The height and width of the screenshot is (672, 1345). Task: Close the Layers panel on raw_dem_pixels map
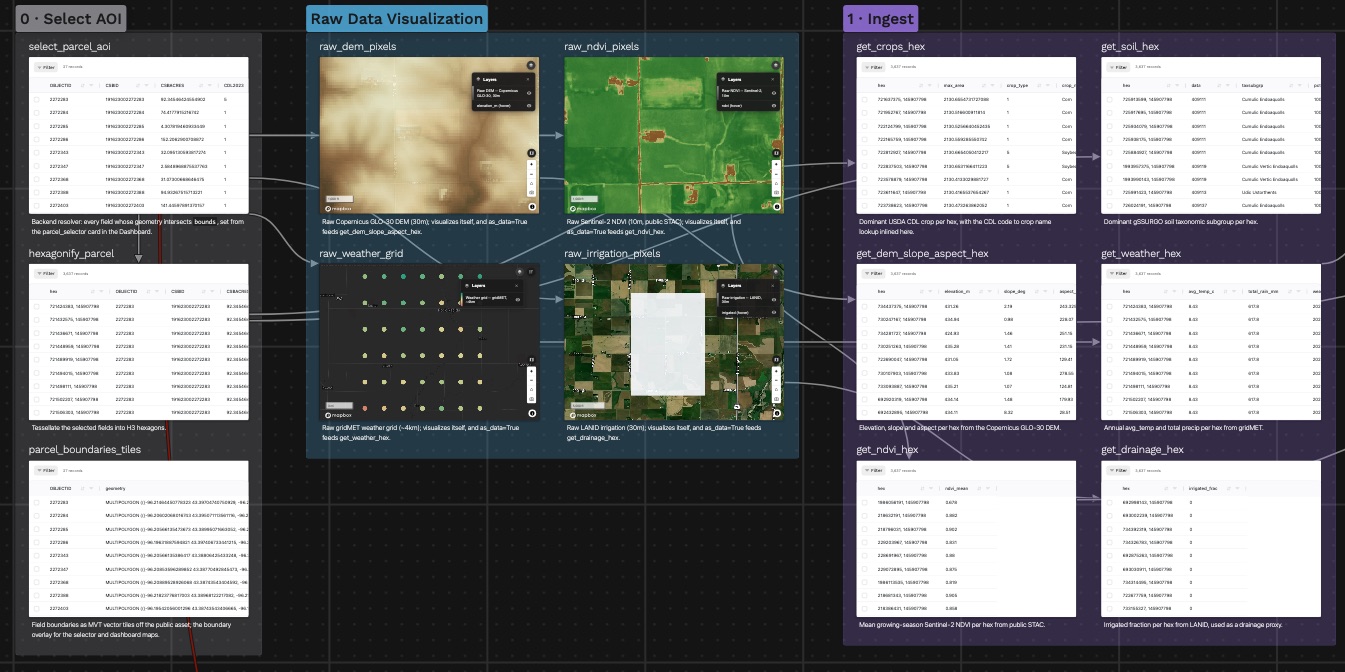click(x=528, y=79)
